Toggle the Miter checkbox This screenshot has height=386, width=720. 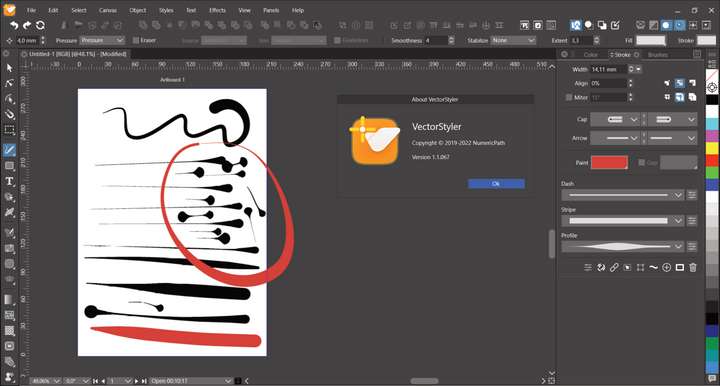pos(569,97)
